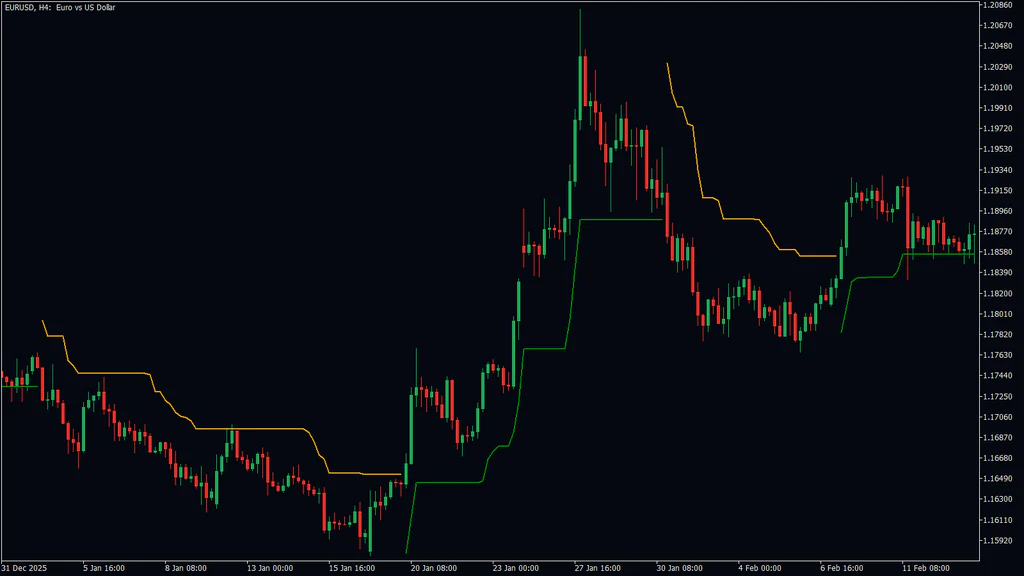Viewport: 1024px width, 576px height.
Task: Click the 1.18960 price axis label
Action: 998,211
